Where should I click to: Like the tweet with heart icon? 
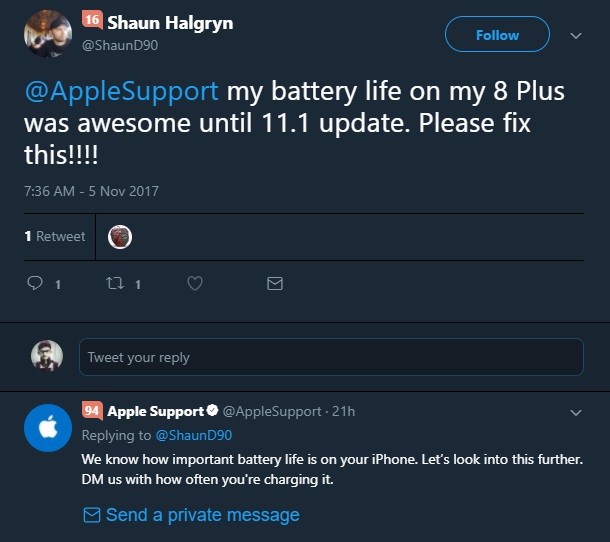(195, 284)
